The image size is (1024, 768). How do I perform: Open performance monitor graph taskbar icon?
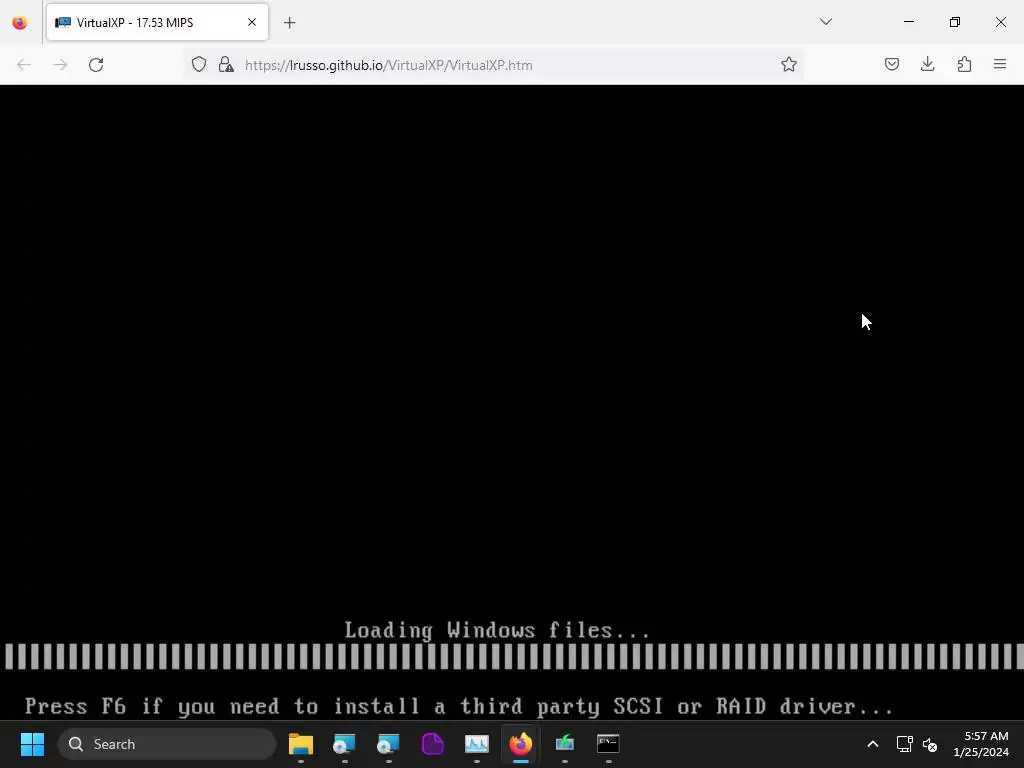coord(477,744)
